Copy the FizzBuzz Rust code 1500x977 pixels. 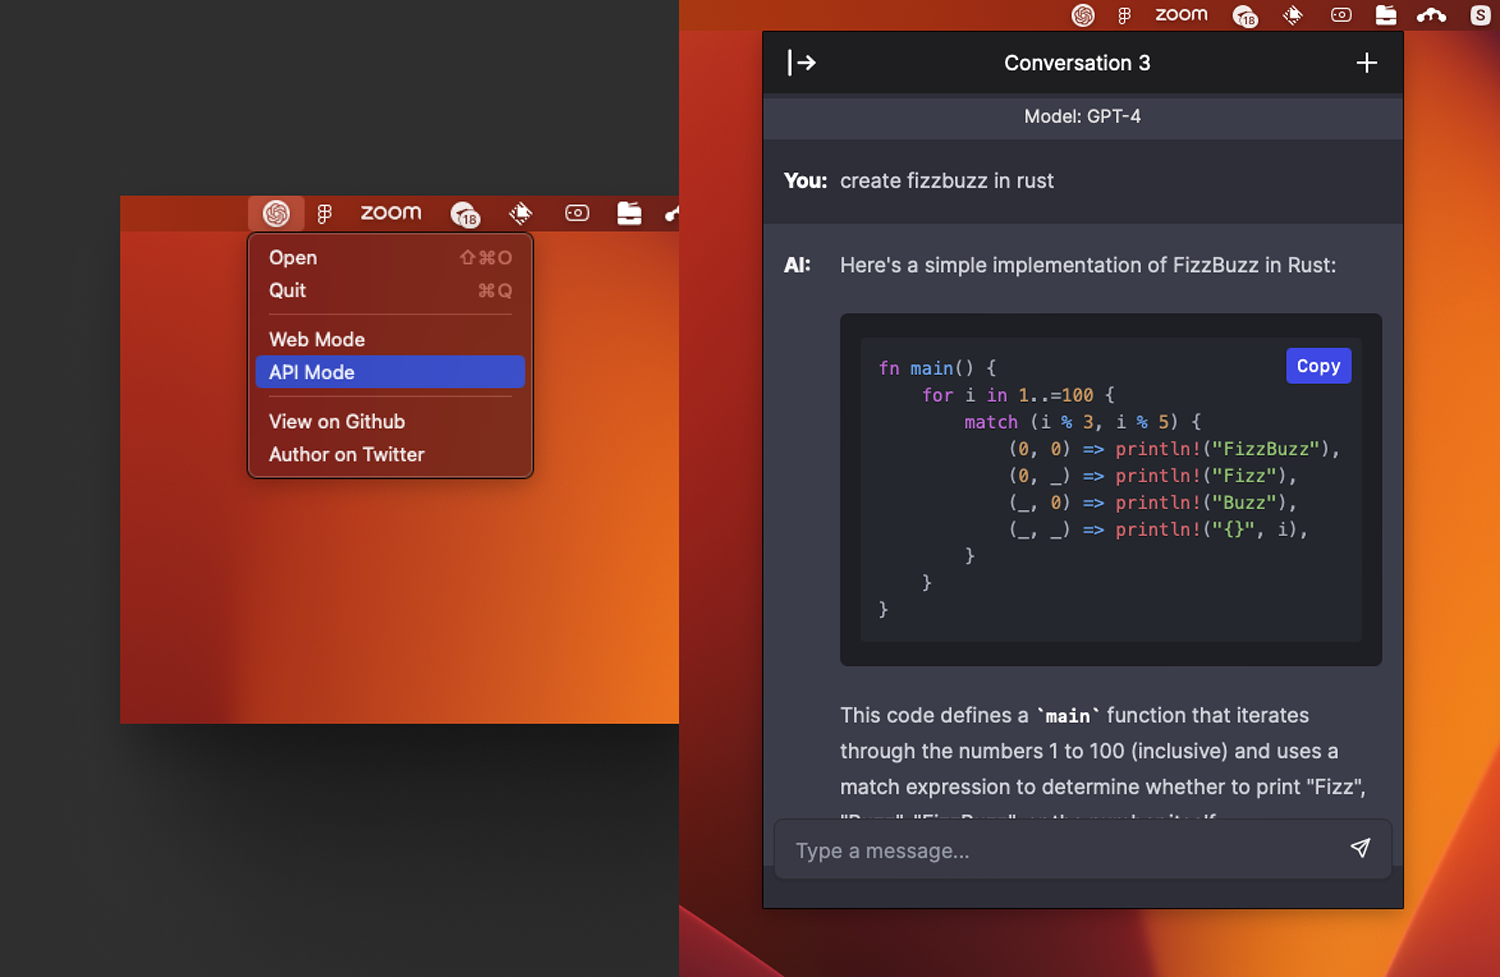(1318, 365)
